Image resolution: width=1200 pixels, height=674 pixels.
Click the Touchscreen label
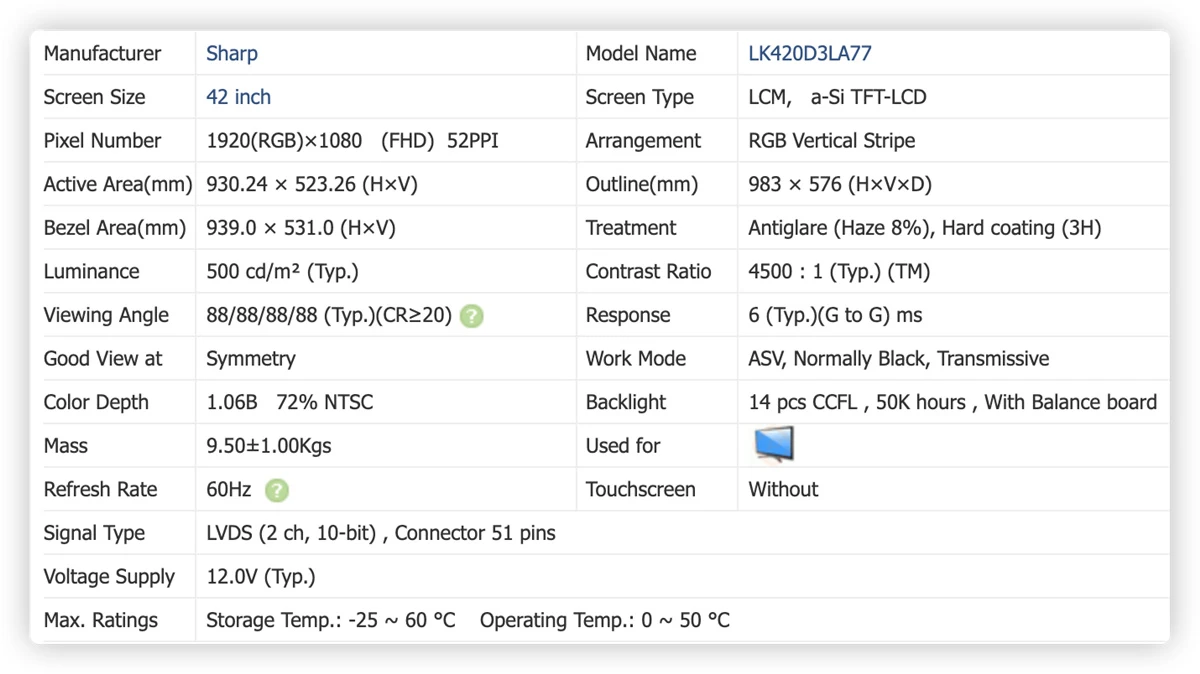(640, 490)
